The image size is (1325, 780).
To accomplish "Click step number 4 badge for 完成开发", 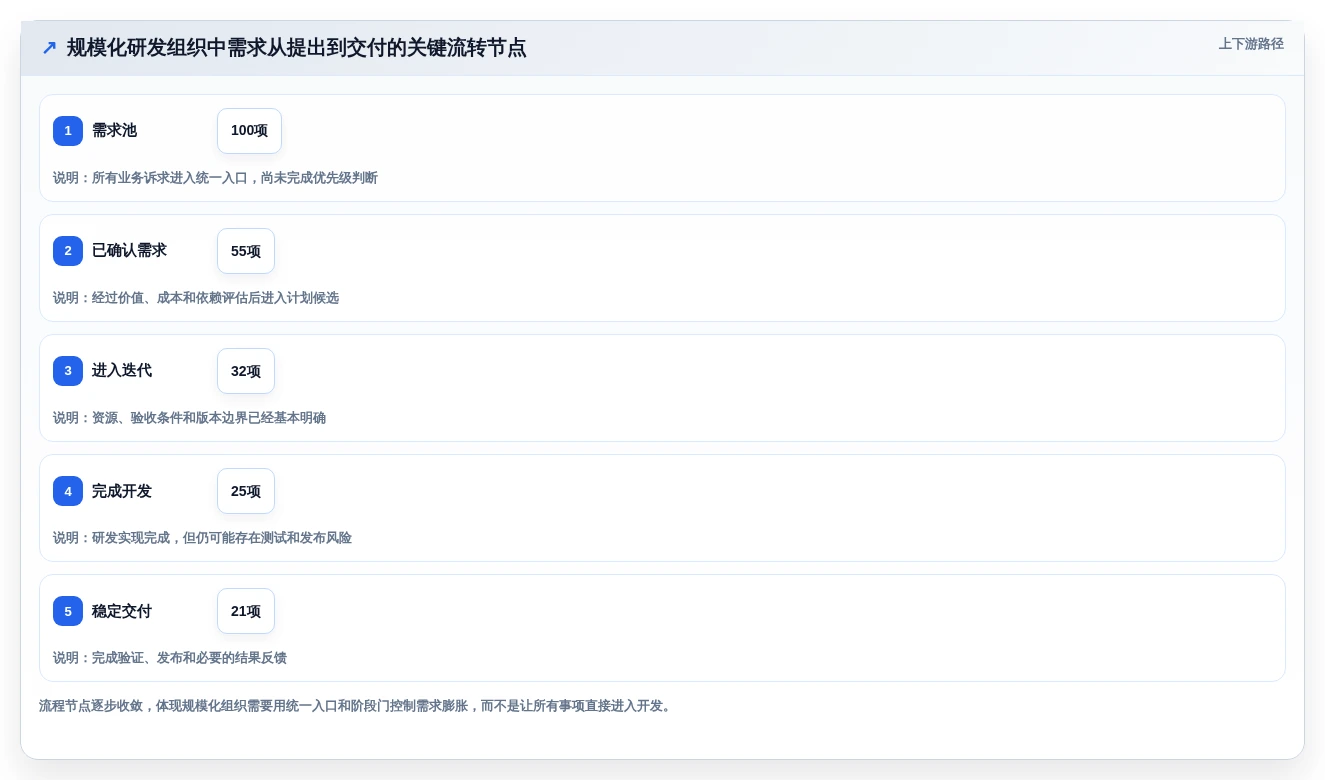I will coord(68,491).
